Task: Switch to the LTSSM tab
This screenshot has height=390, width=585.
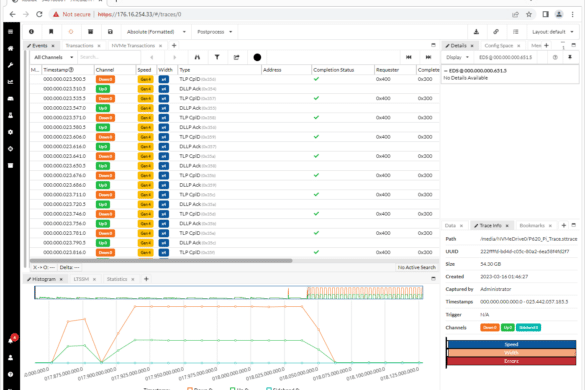Action: click(x=81, y=279)
